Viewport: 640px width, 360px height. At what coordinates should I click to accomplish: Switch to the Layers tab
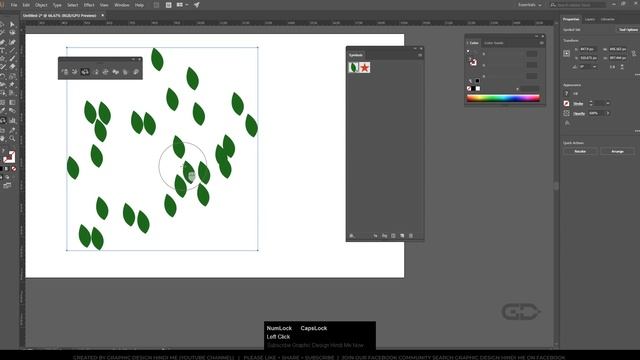click(590, 19)
